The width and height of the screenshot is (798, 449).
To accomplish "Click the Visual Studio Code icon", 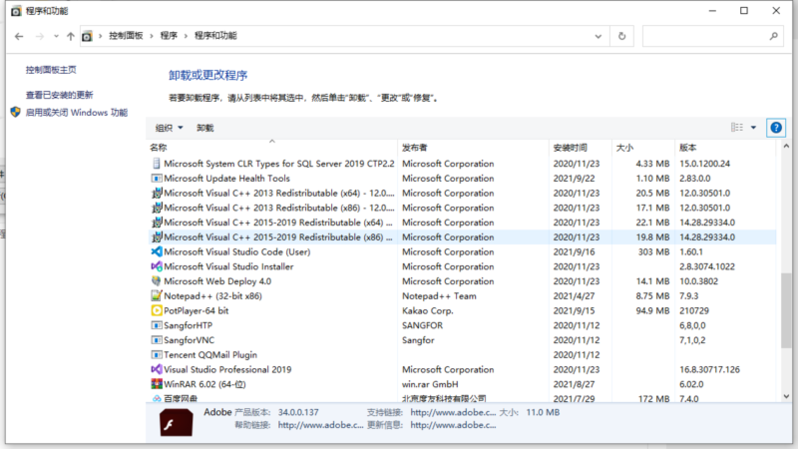I will pyautogui.click(x=156, y=252).
